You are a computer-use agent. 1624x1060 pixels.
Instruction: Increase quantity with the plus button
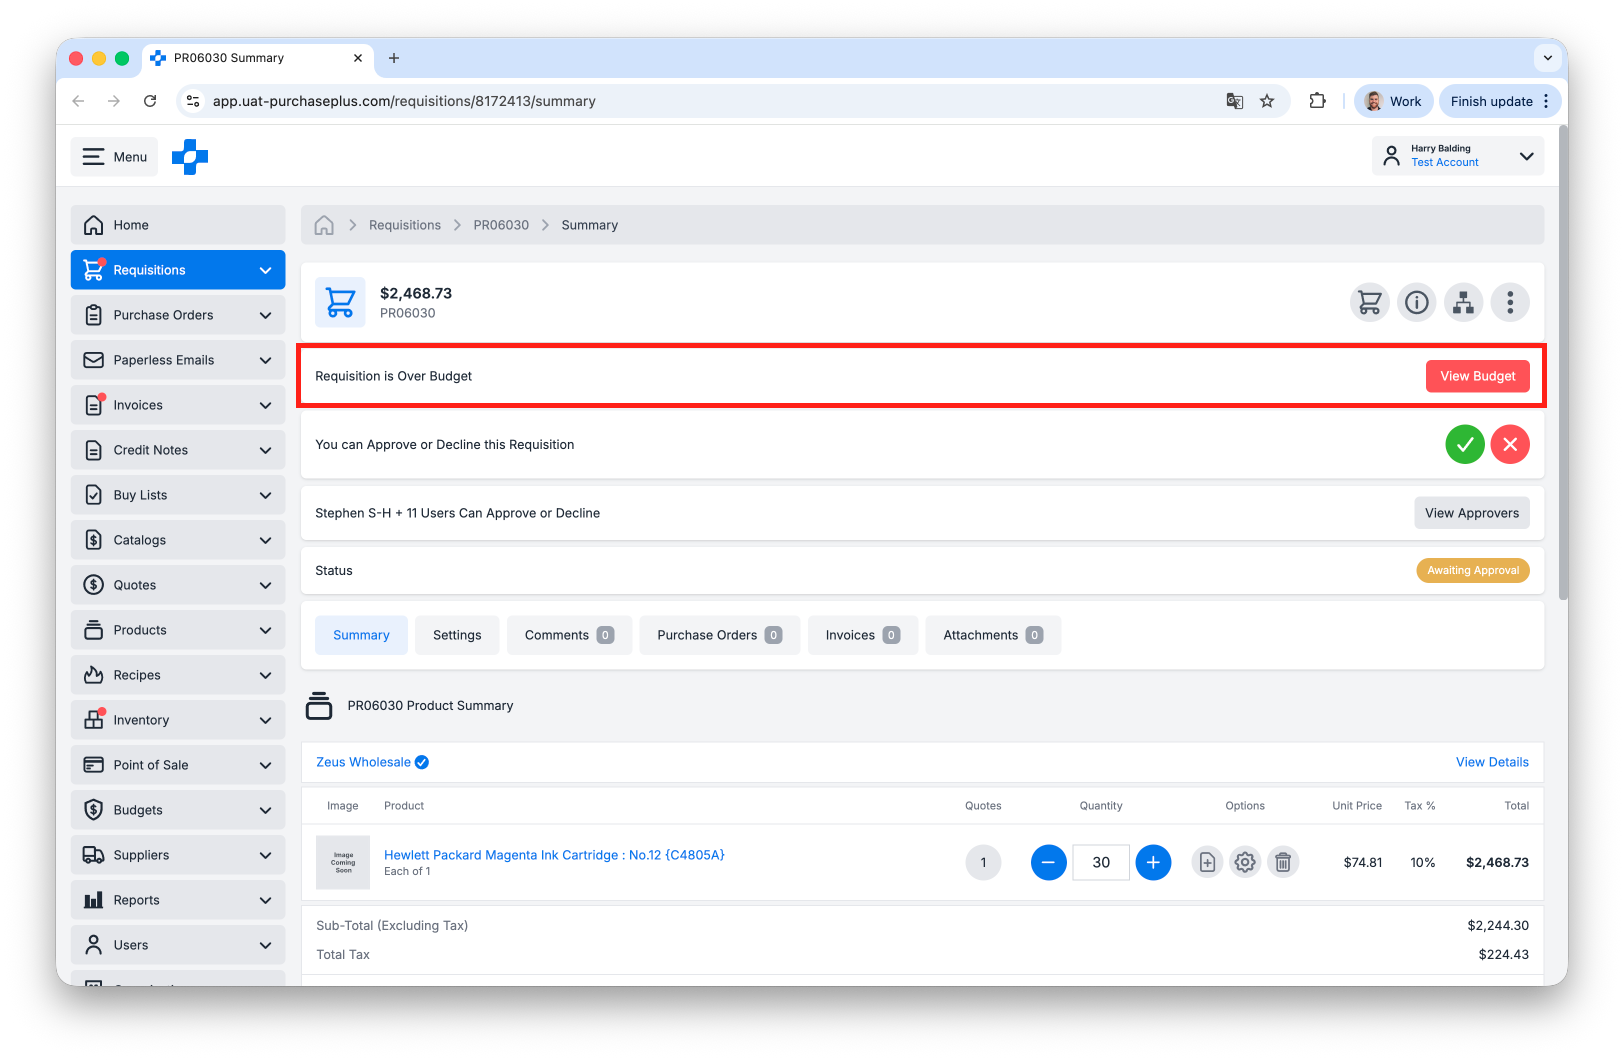pos(1153,862)
